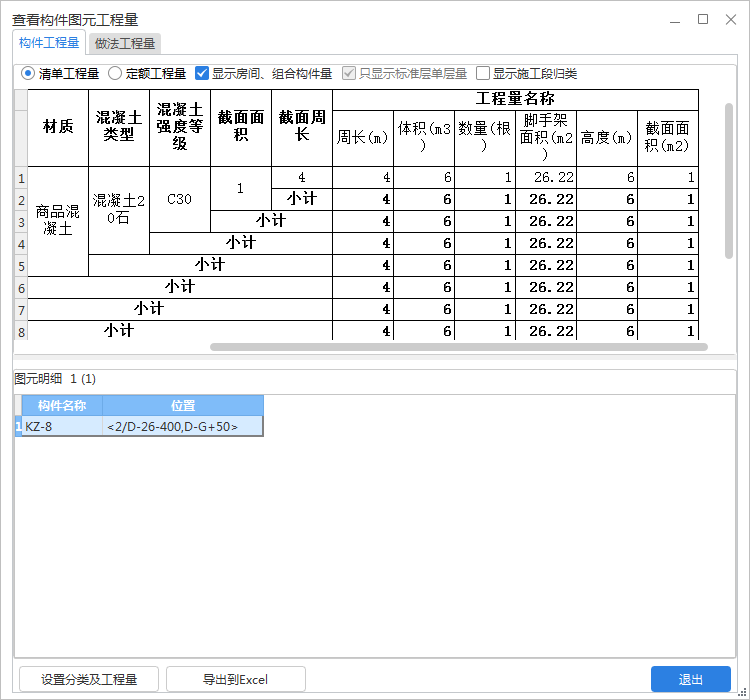Switch to the 构件工程量 tab

pos(49,43)
